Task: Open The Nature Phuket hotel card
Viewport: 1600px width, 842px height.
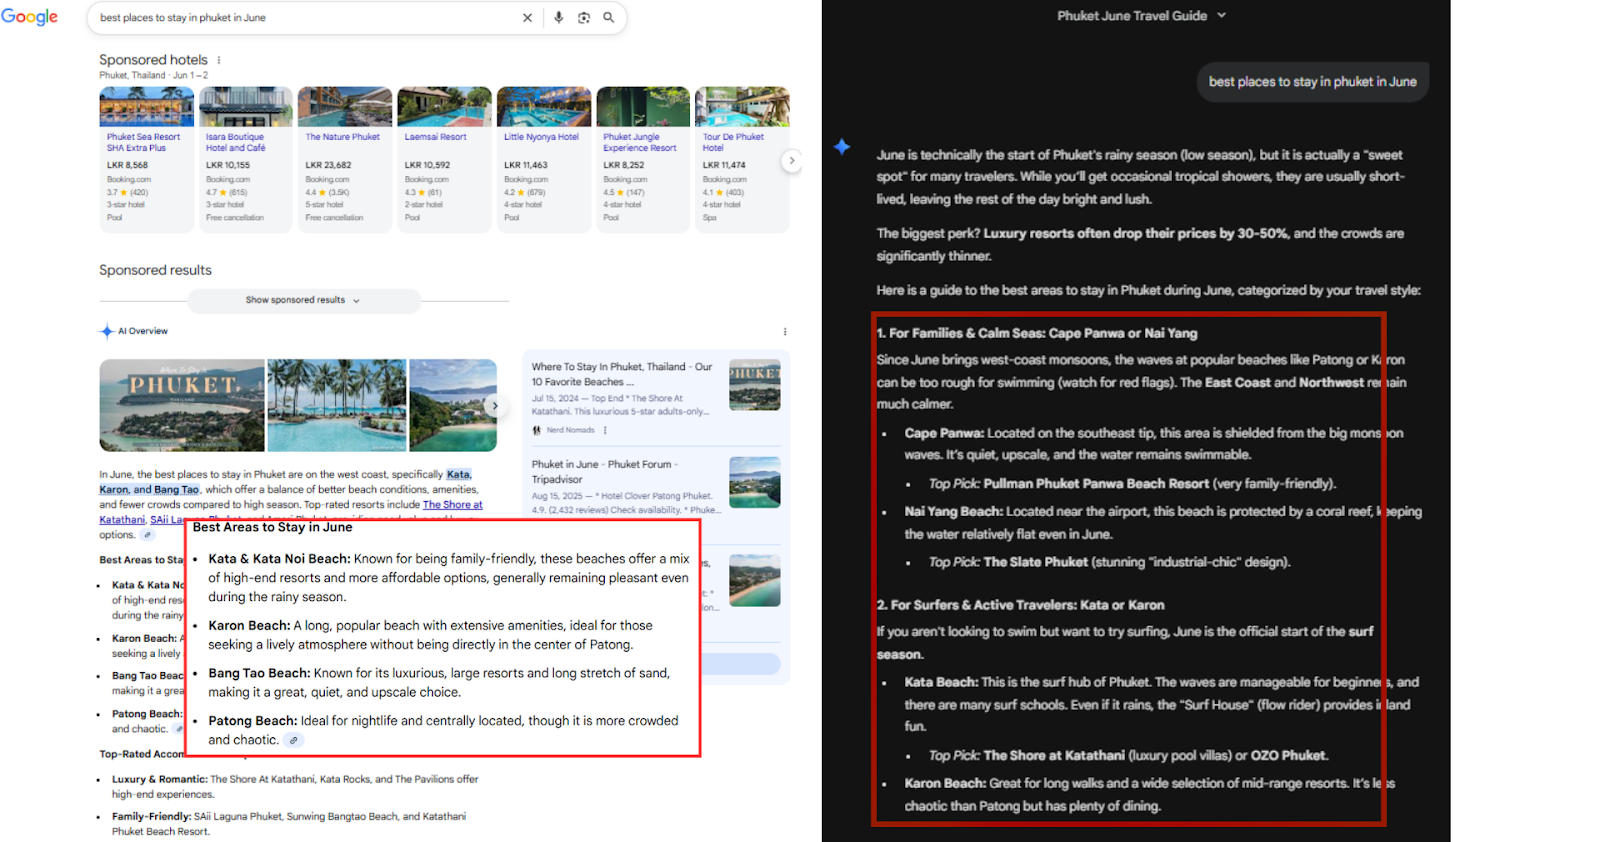Action: [x=344, y=160]
